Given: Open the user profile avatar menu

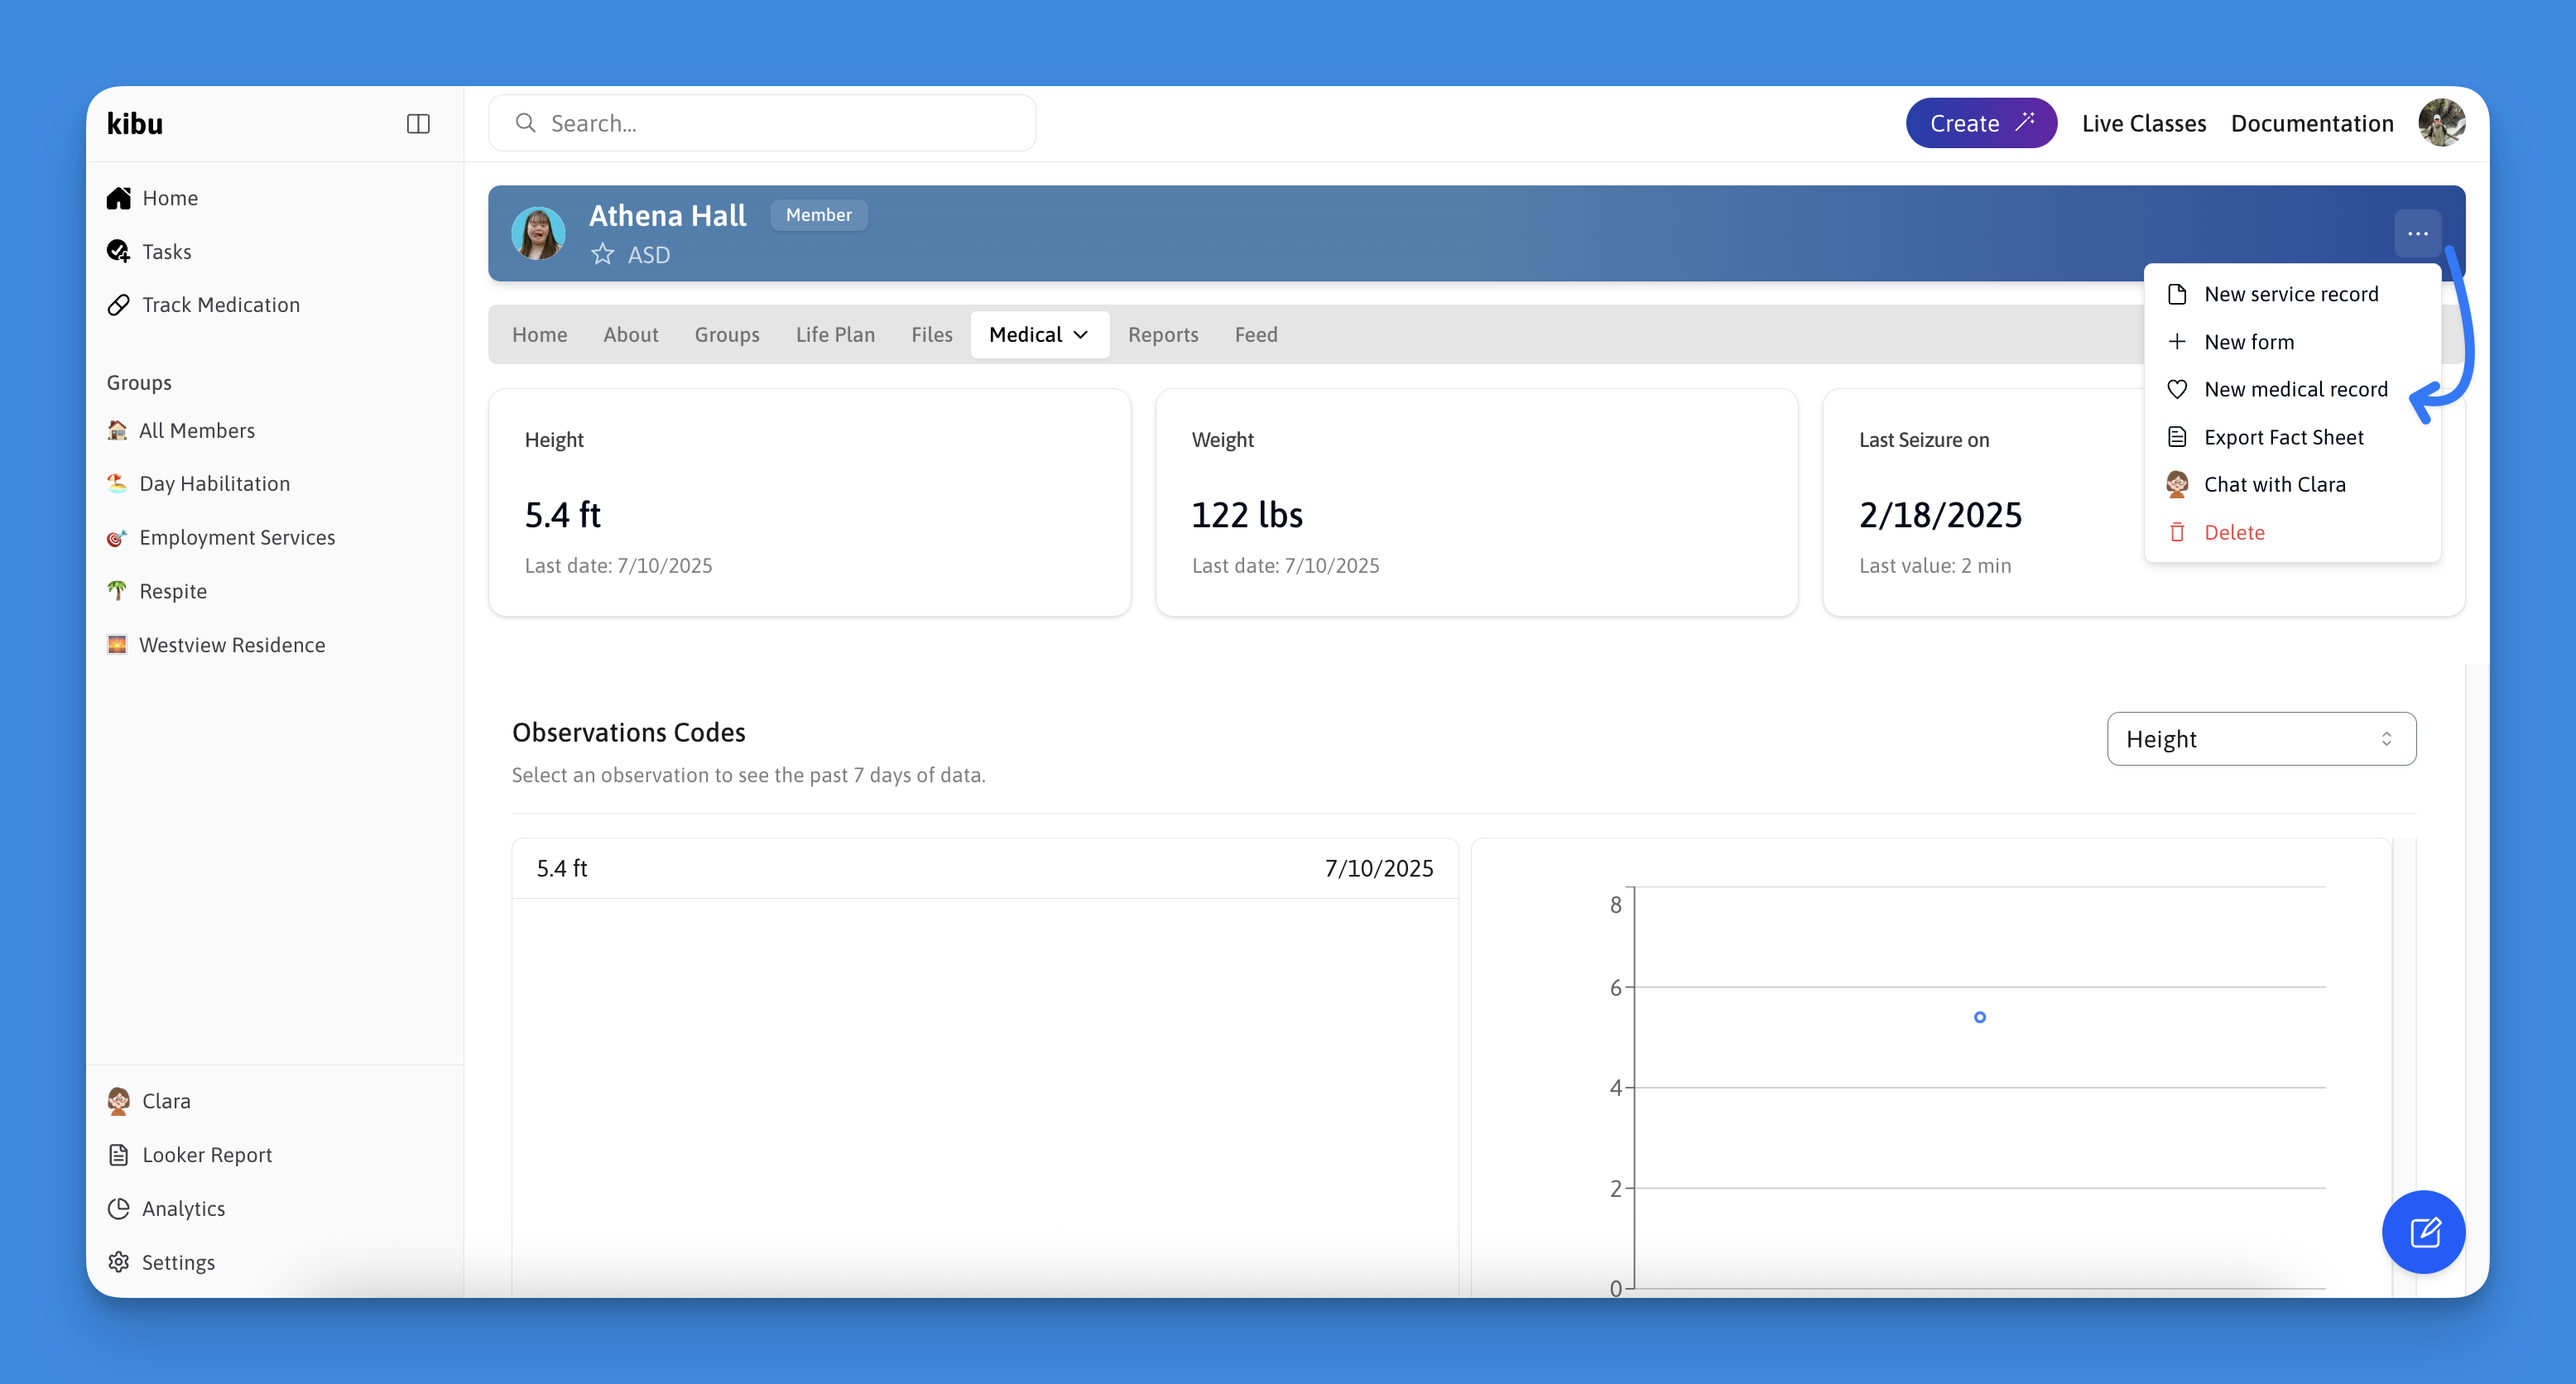Looking at the screenshot, I should 2441,123.
